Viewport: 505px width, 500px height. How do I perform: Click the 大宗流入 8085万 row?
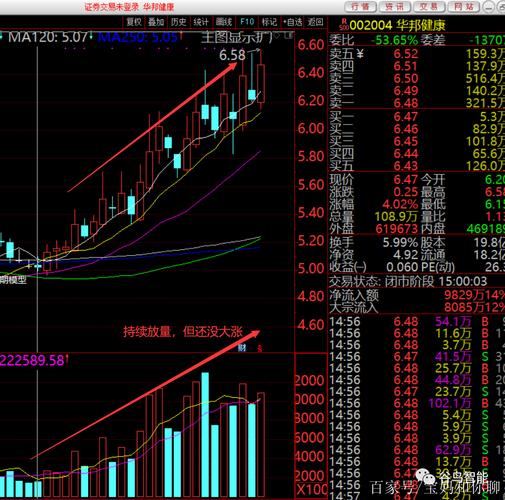[417, 307]
